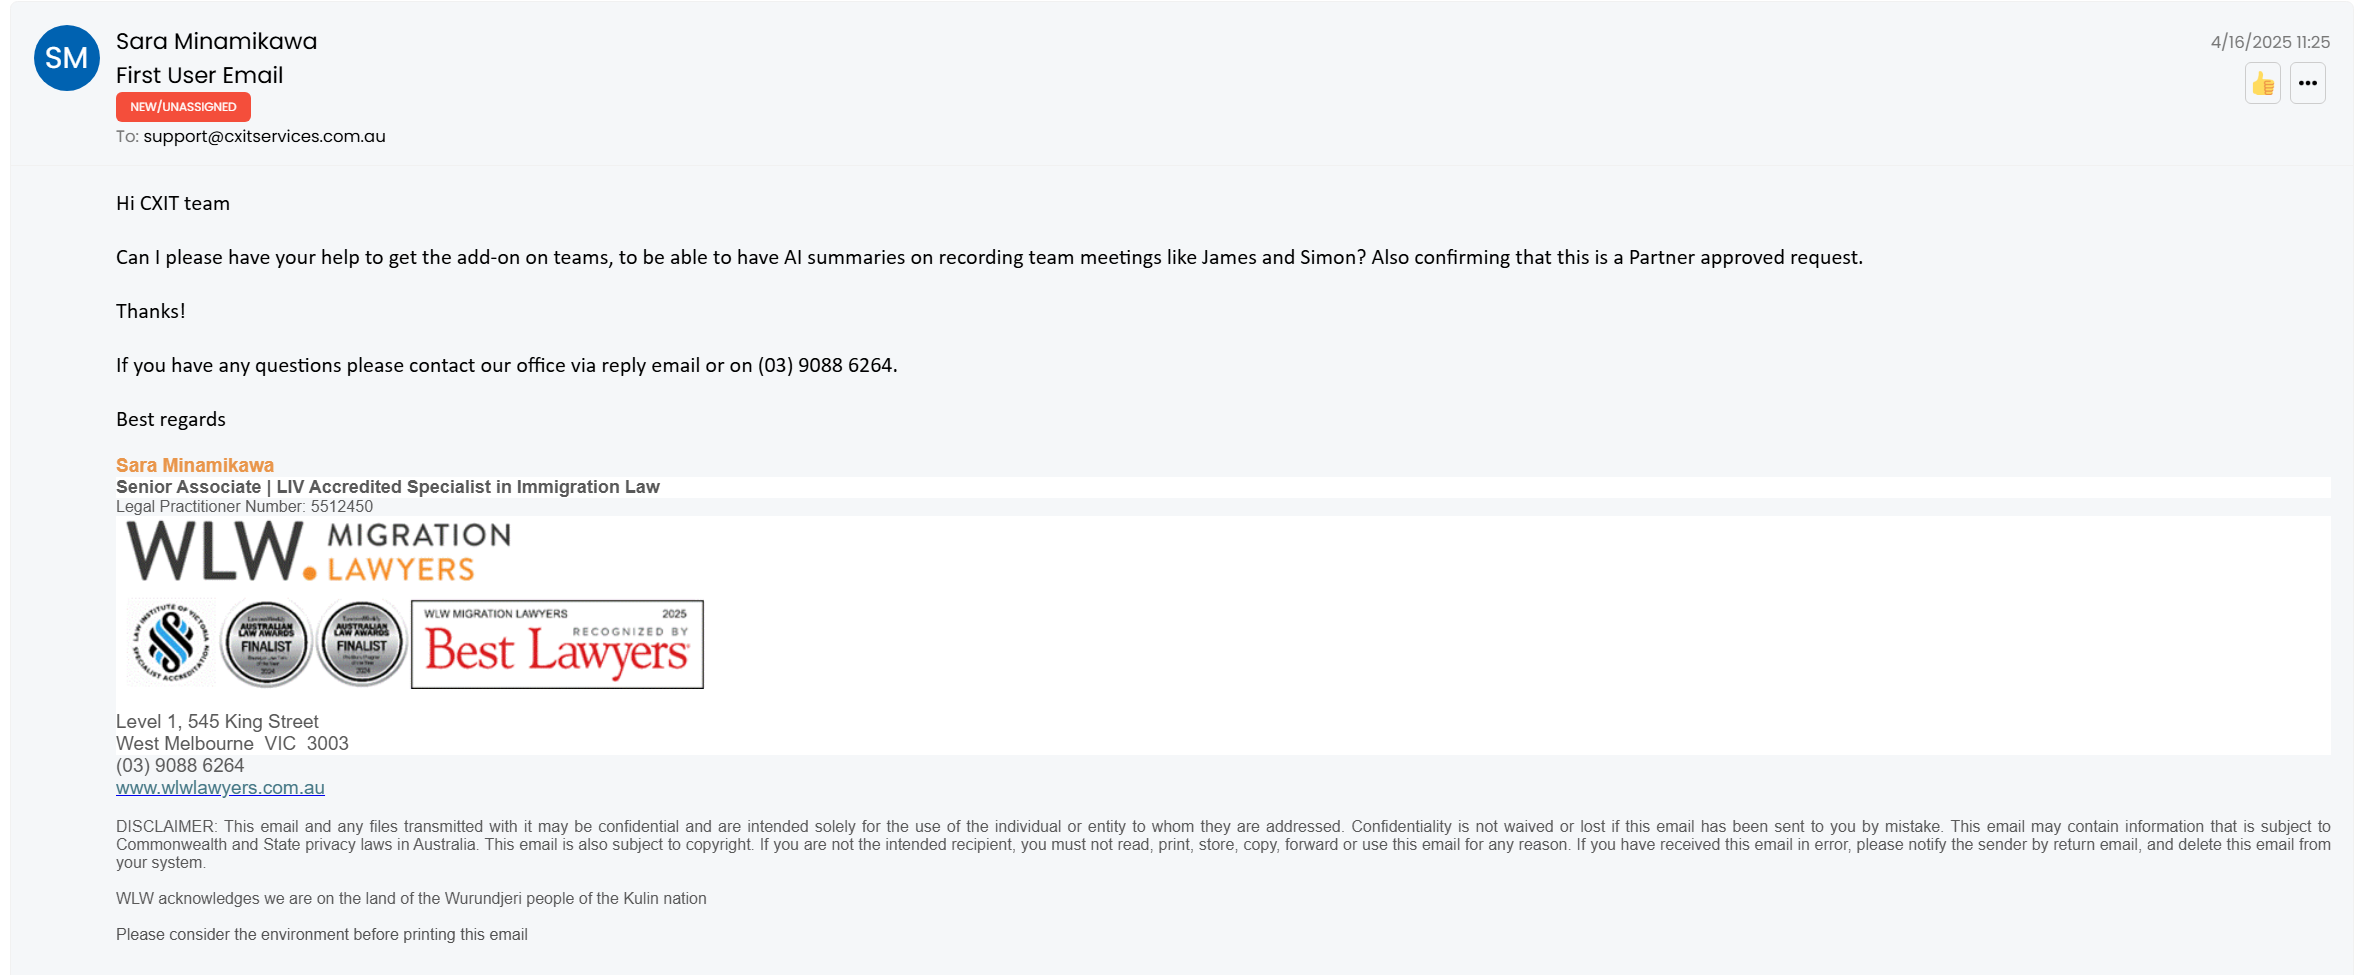Click the sender name Sara Minamikawa in header

(216, 41)
